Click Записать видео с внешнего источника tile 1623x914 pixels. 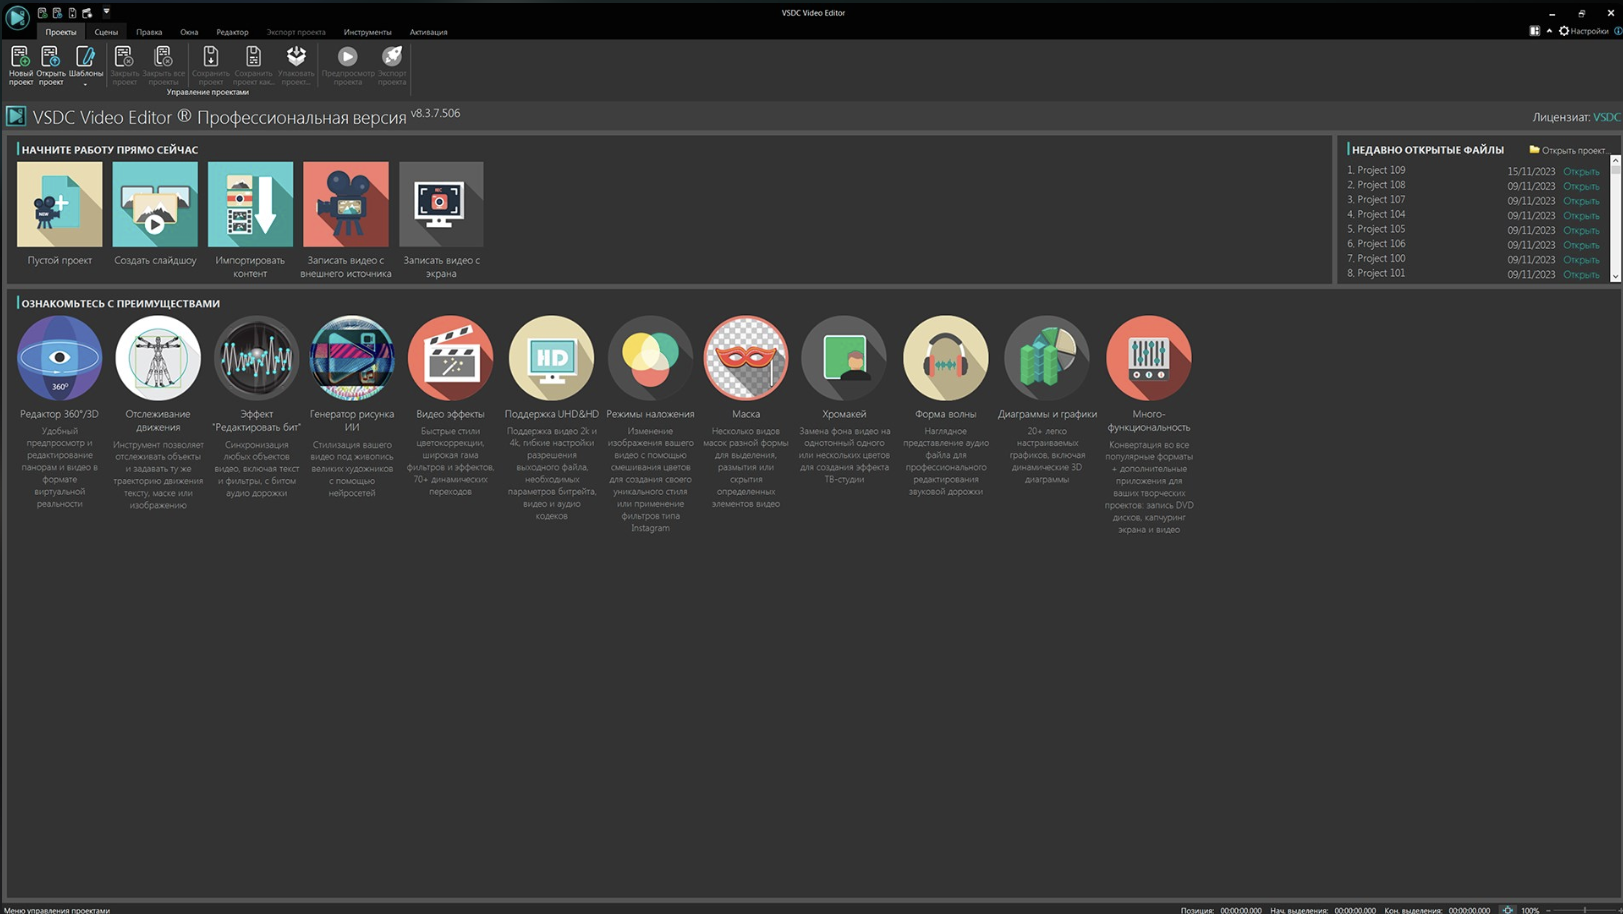point(346,204)
